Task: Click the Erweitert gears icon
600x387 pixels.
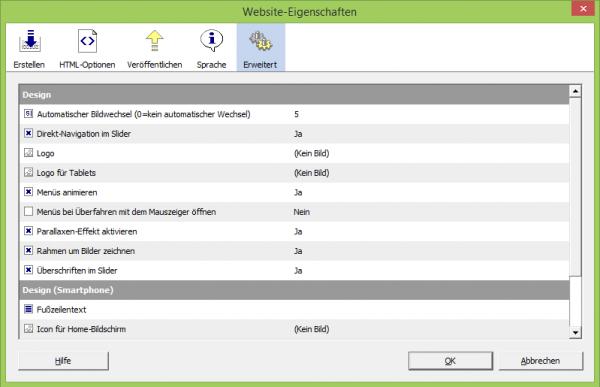Action: point(261,41)
